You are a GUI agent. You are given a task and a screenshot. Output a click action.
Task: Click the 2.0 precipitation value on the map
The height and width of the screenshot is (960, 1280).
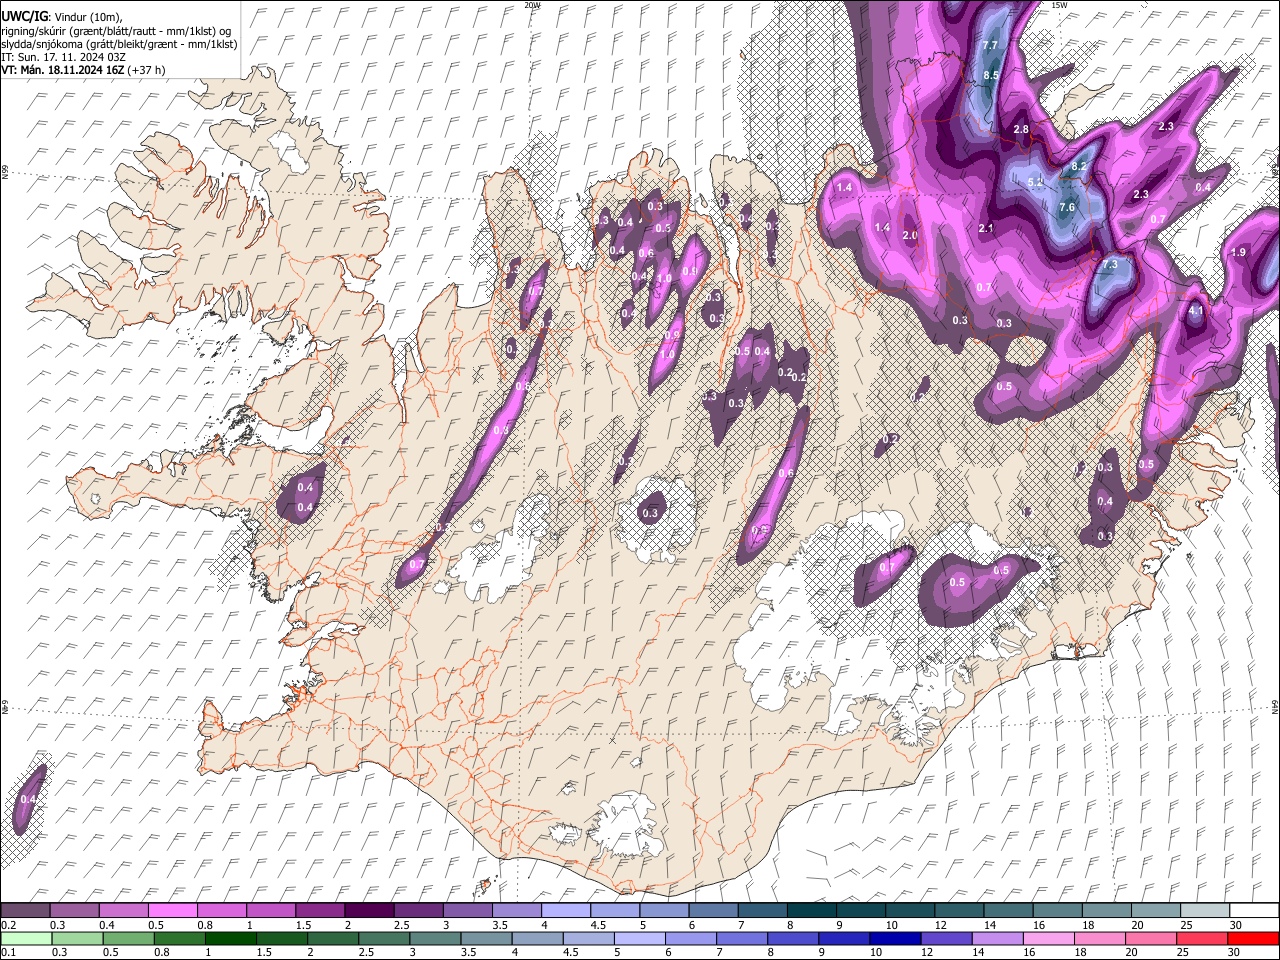coord(910,236)
